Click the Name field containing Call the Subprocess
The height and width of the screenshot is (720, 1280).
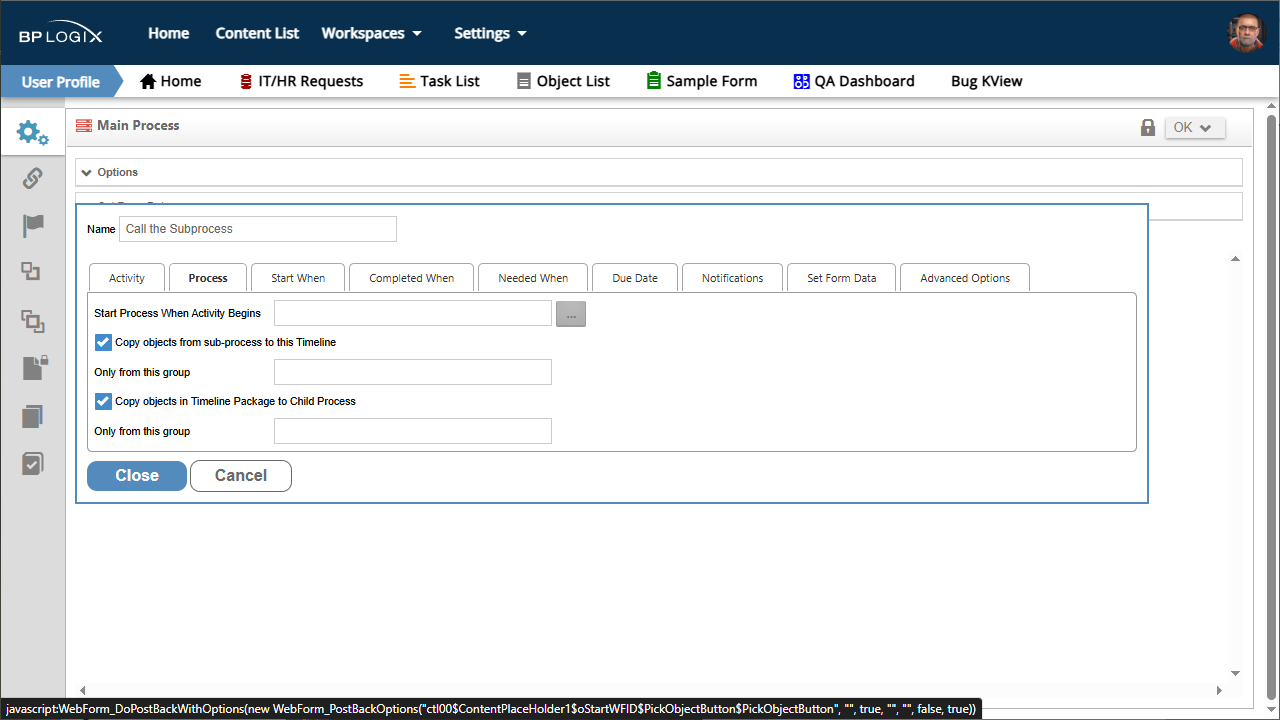(x=258, y=229)
